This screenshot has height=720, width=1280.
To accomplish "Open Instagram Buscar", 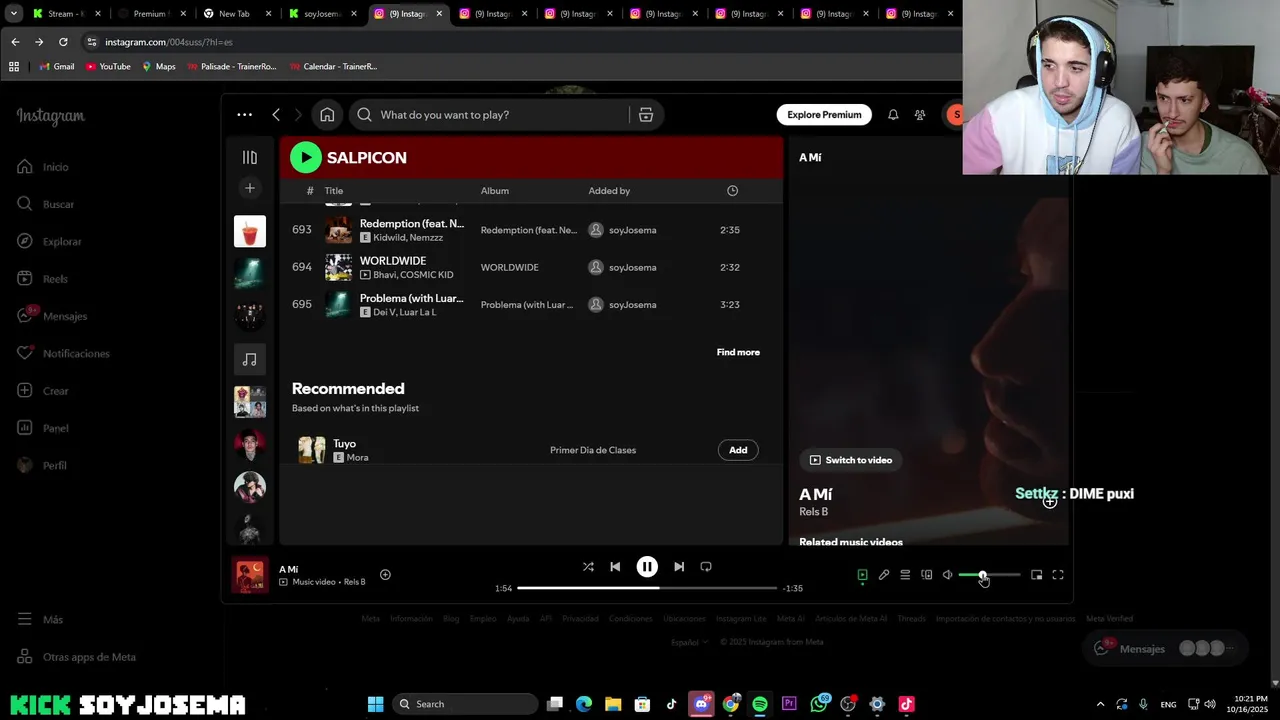I will pyautogui.click(x=46, y=204).
